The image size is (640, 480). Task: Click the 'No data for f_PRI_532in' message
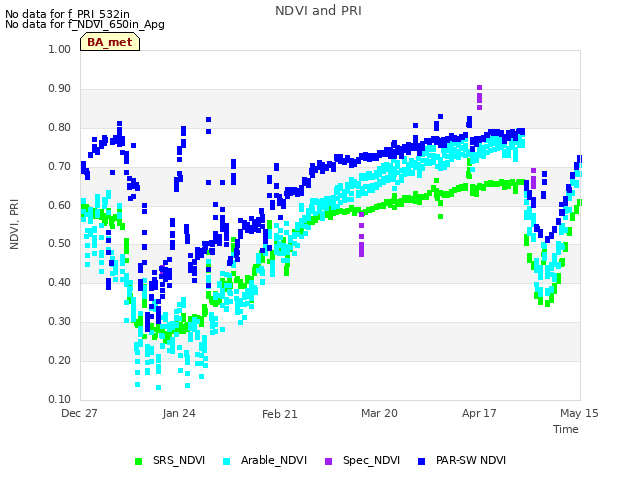[67, 14]
